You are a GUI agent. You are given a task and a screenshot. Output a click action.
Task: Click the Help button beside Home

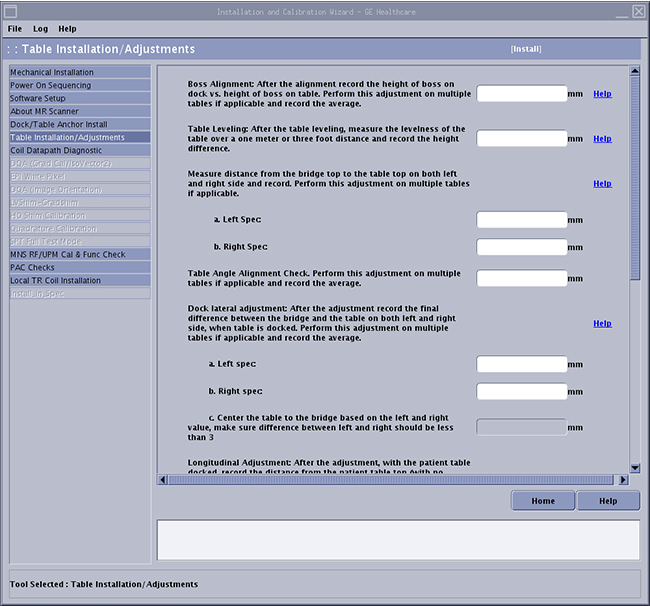point(608,501)
